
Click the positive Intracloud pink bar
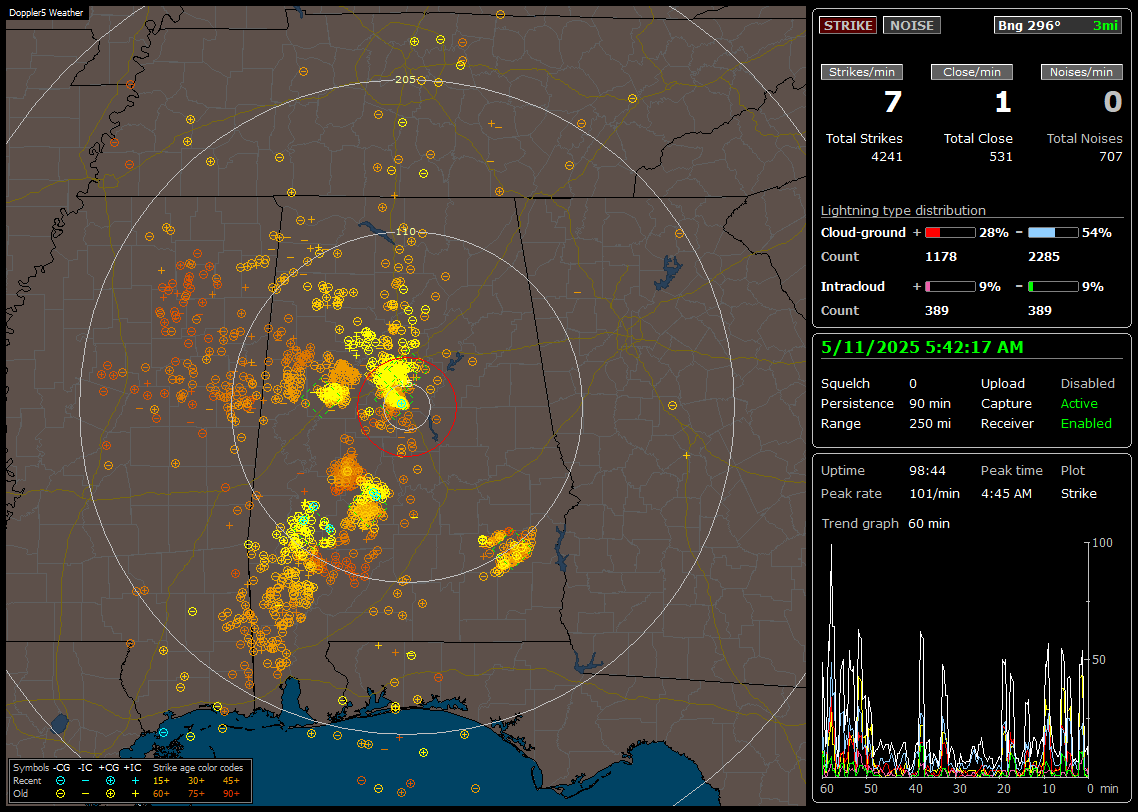950,287
